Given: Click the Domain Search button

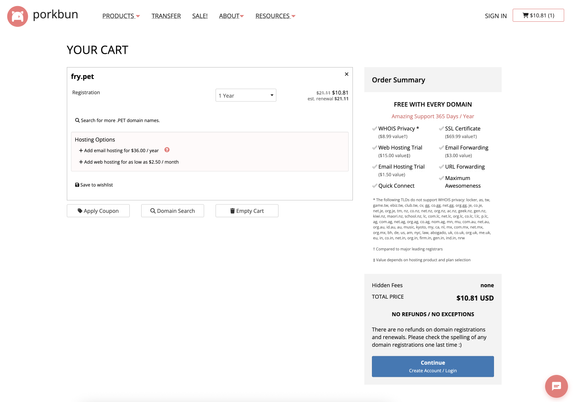Looking at the screenshot, I should (x=172, y=211).
